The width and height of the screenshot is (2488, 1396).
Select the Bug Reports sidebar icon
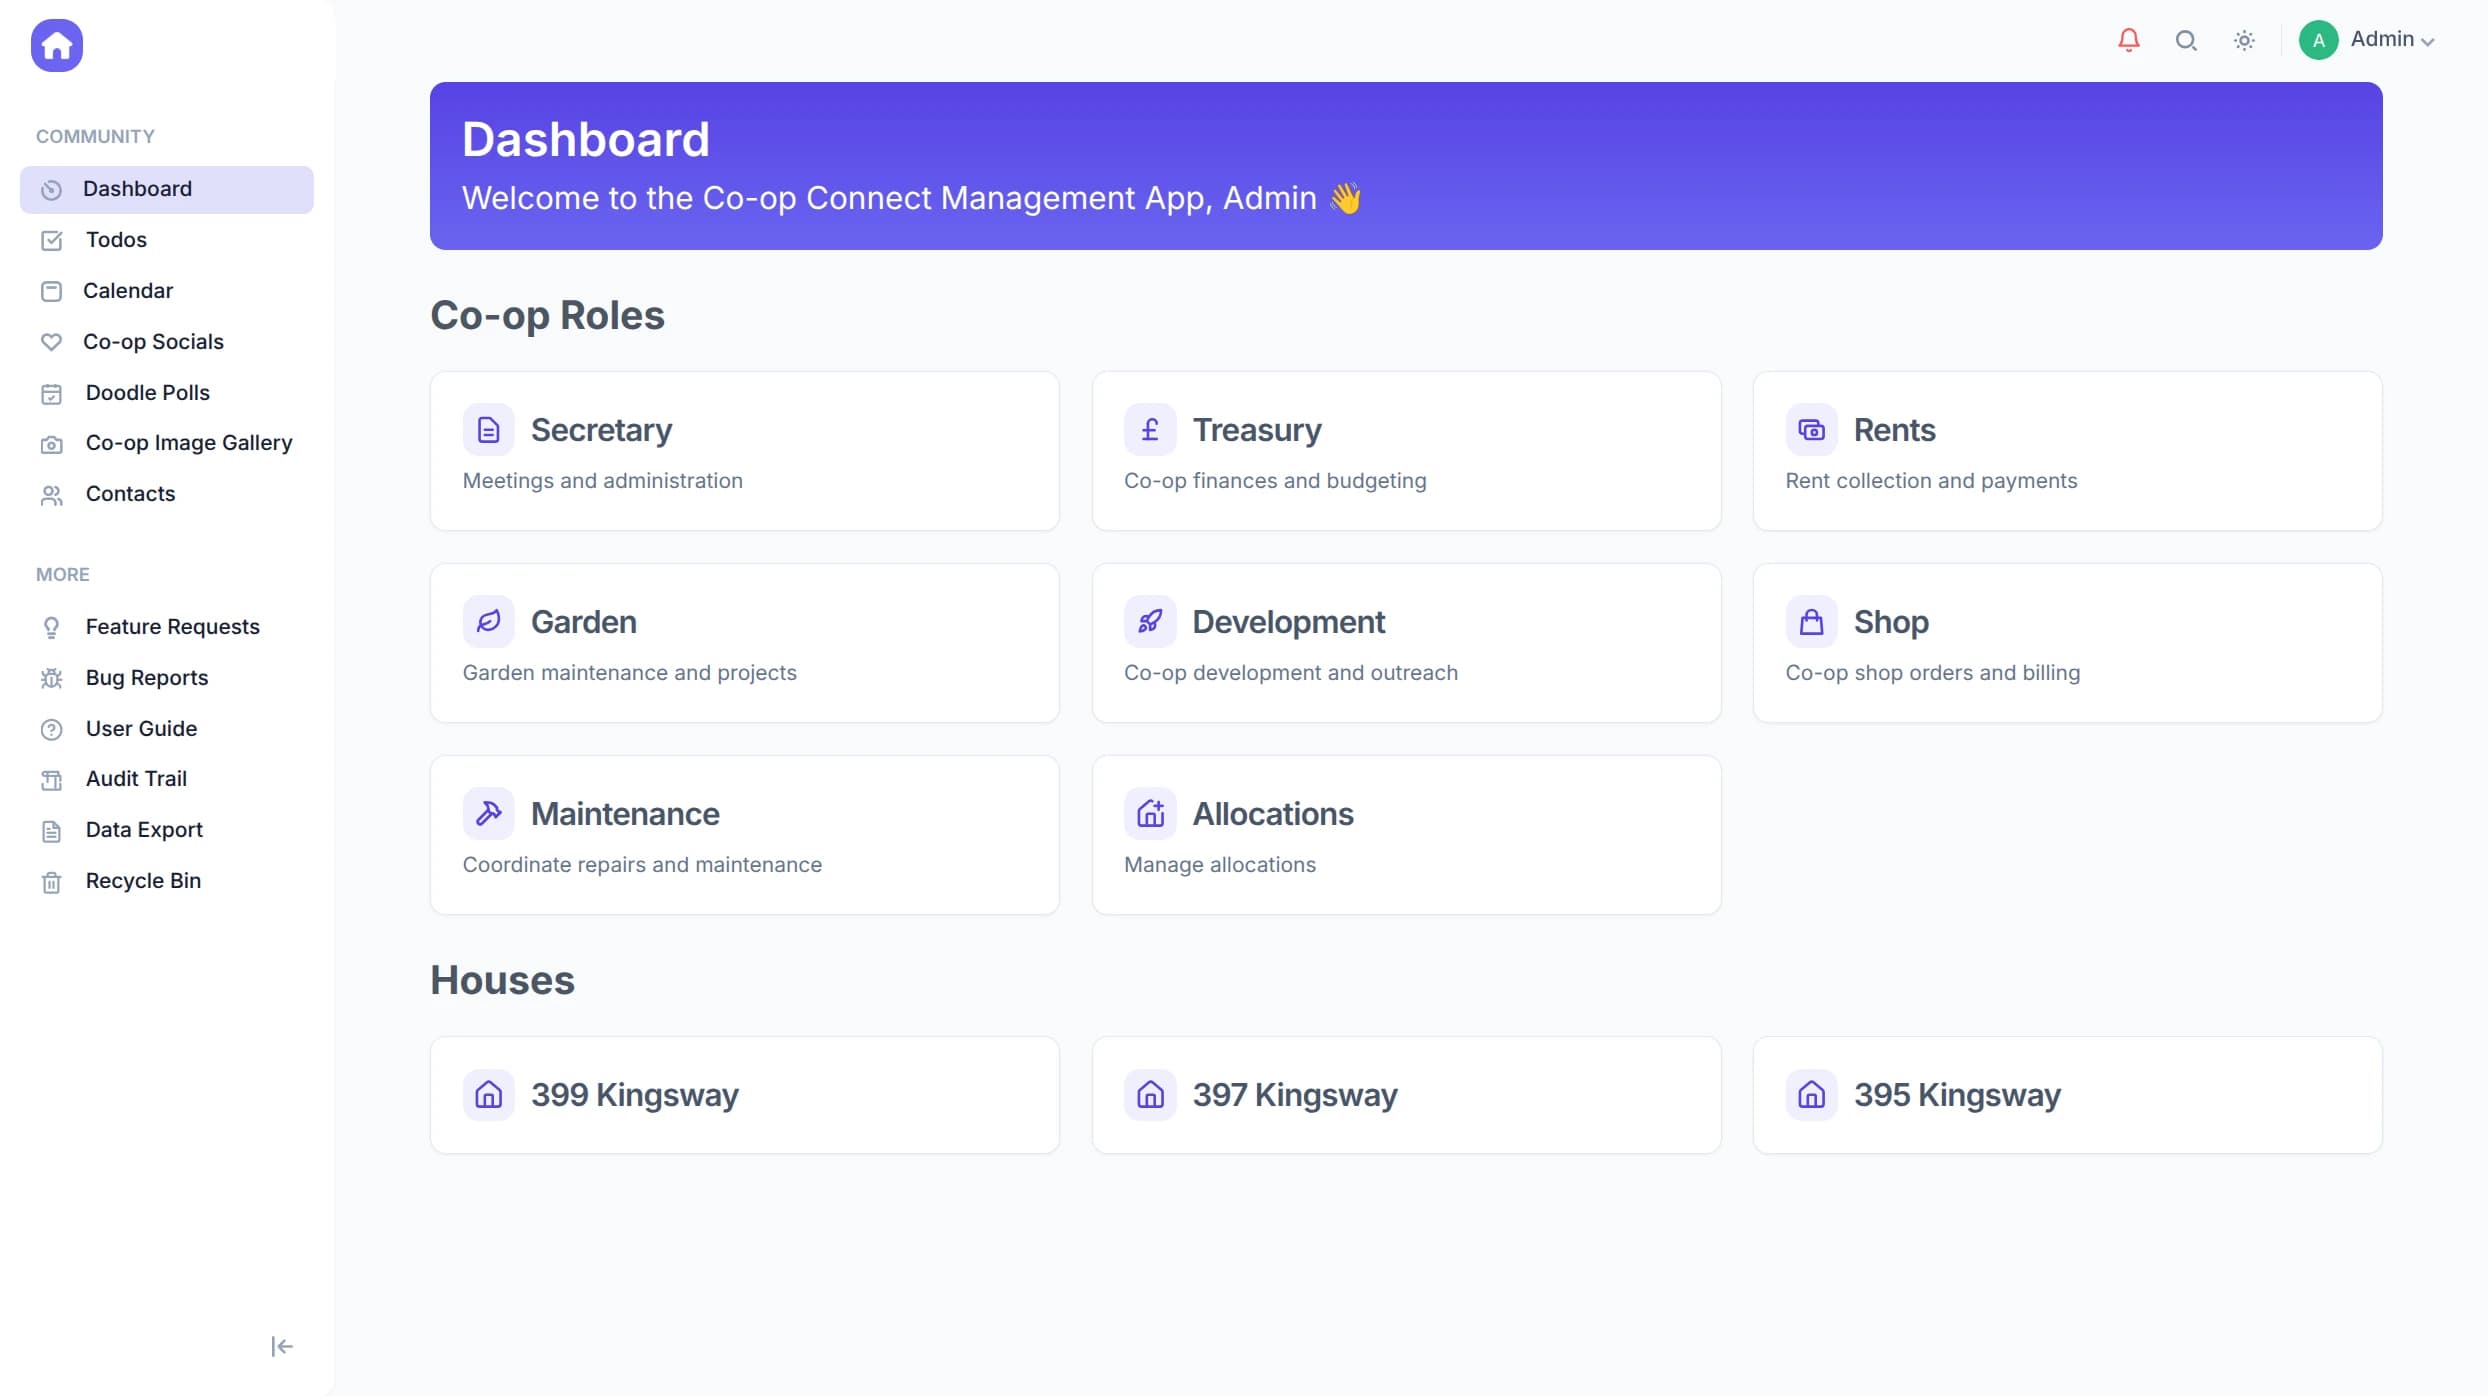tap(51, 678)
